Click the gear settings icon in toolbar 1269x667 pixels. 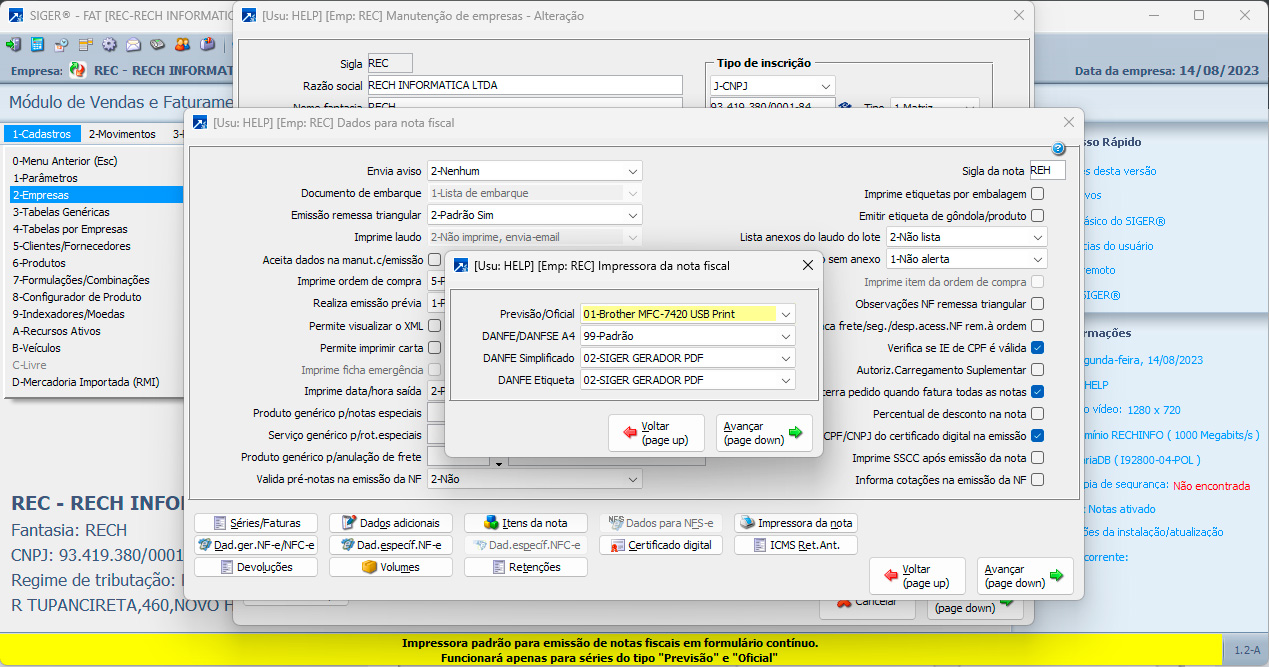click(x=109, y=44)
